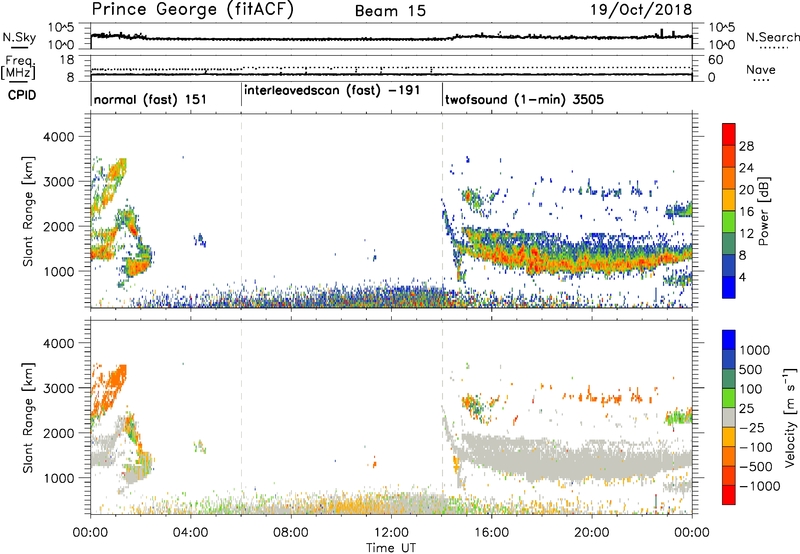Viewport: 800px width, 554px height.
Task: Click the 'Time UT' axis title
Action: [391, 547]
